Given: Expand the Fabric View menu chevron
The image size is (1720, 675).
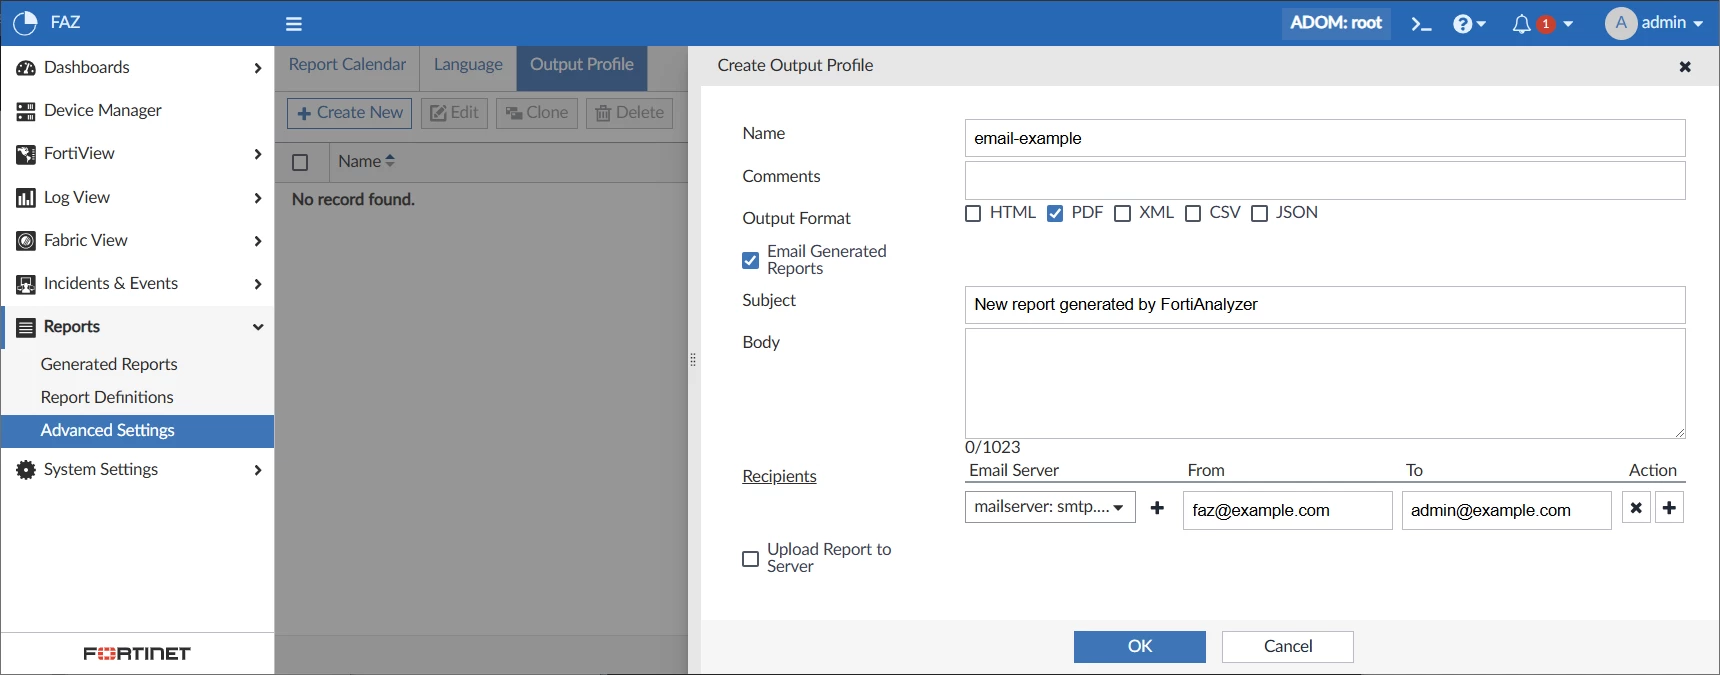Looking at the screenshot, I should coord(258,241).
